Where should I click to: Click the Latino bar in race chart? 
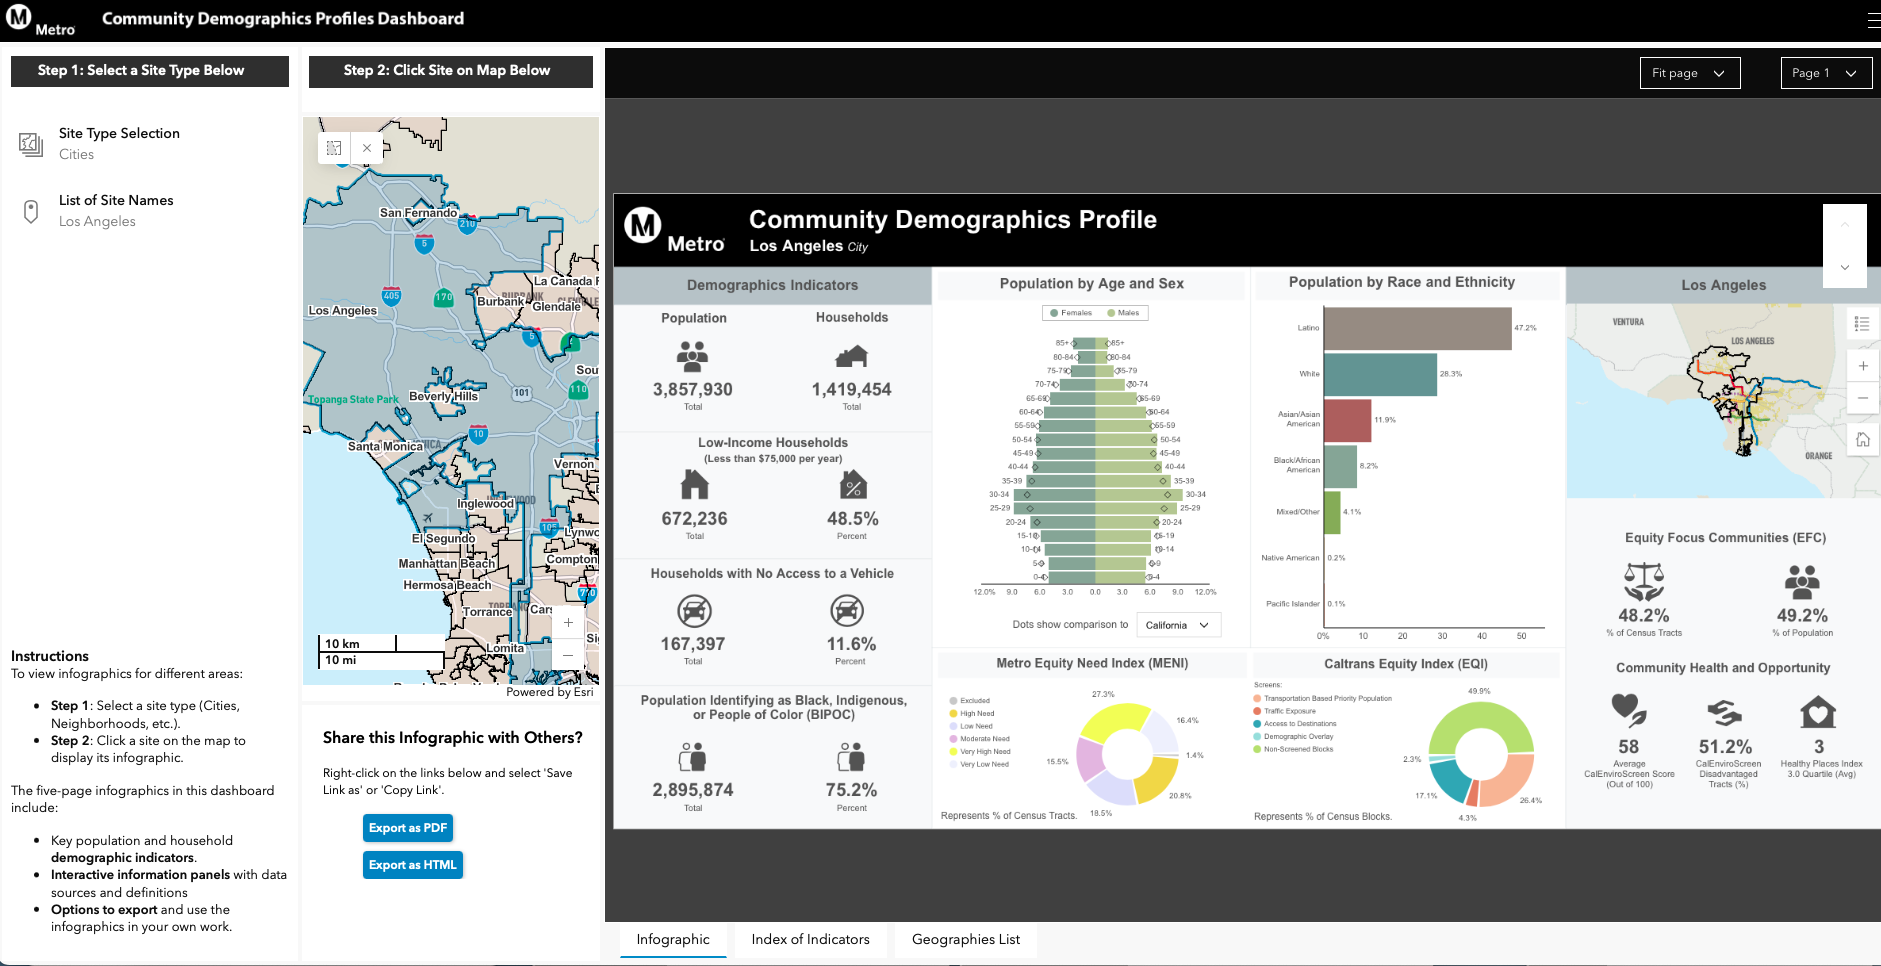click(x=1417, y=328)
